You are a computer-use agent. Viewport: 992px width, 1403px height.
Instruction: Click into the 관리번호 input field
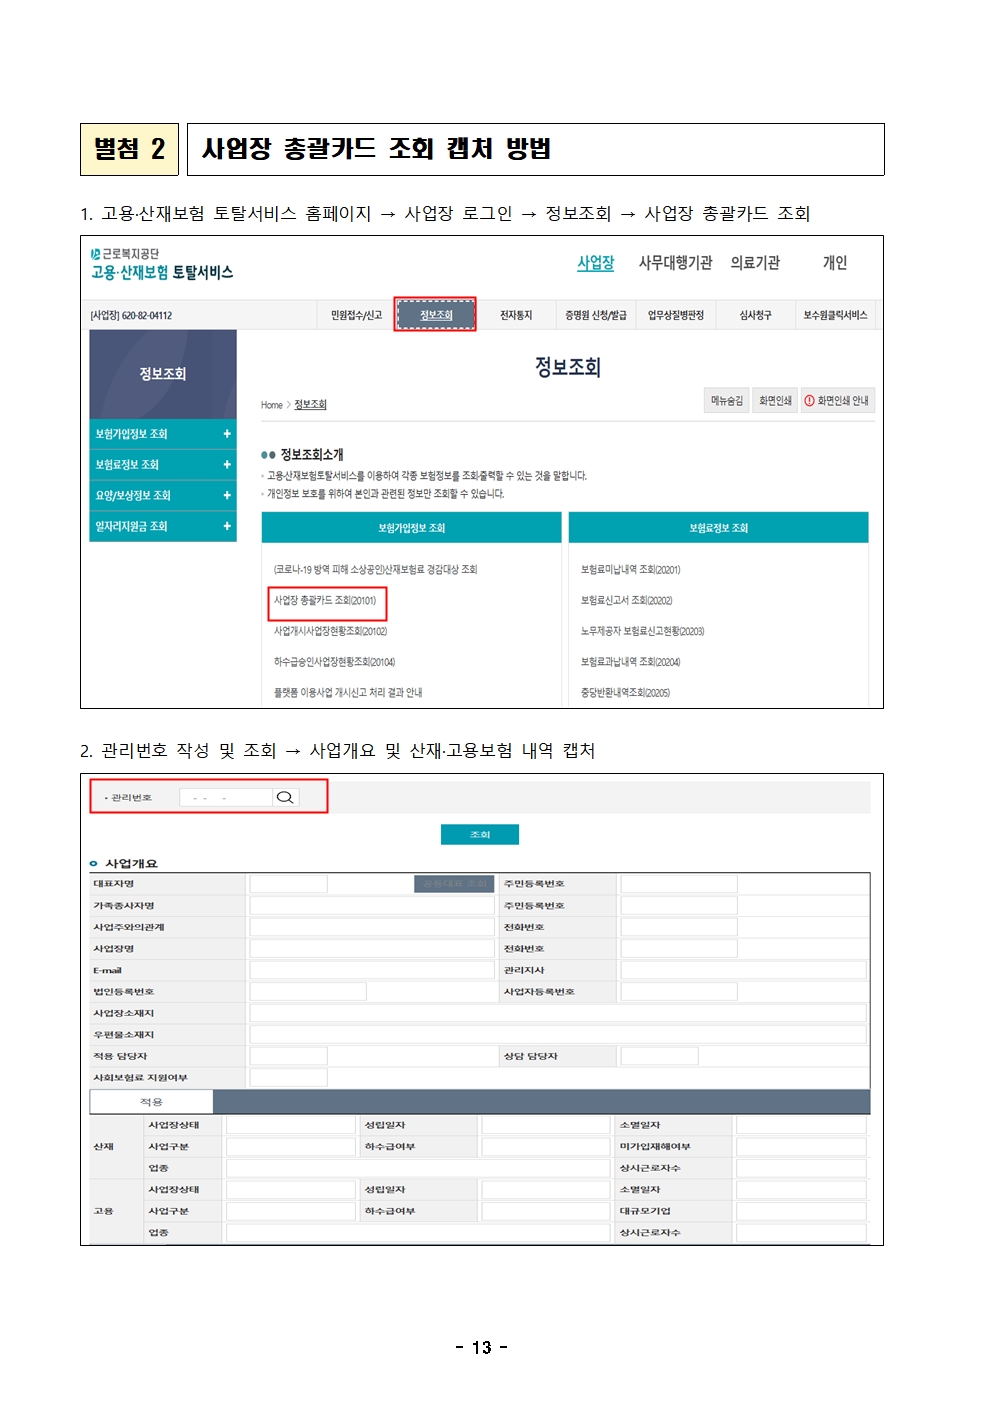coord(226,797)
